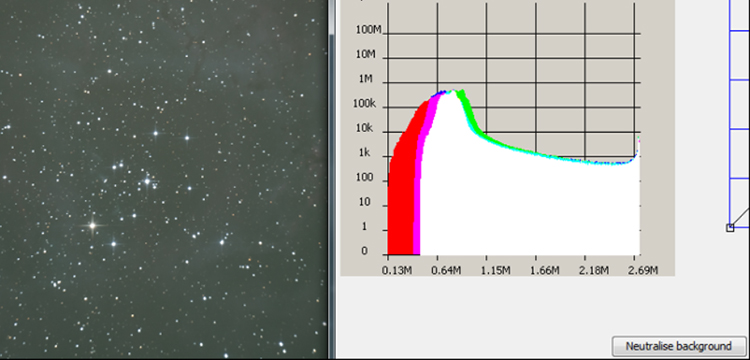
Task: Click the 1.66M label on the histogram axis
Action: tap(545, 271)
